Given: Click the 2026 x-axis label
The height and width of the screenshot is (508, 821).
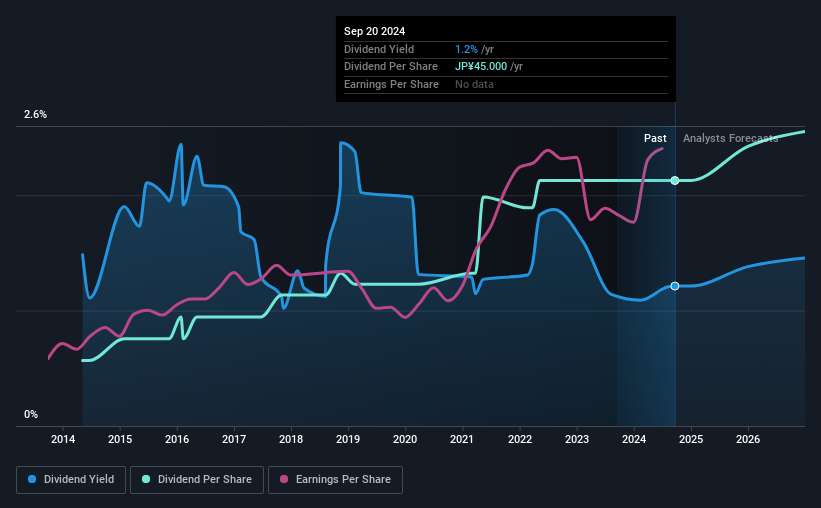Looking at the screenshot, I should (748, 439).
